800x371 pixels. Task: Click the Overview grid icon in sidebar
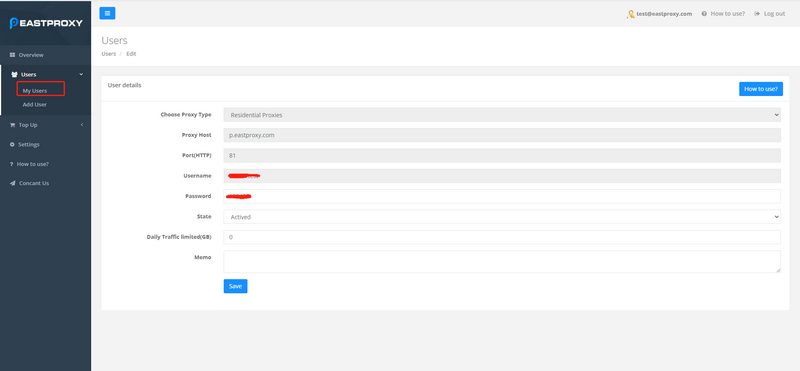click(x=13, y=55)
